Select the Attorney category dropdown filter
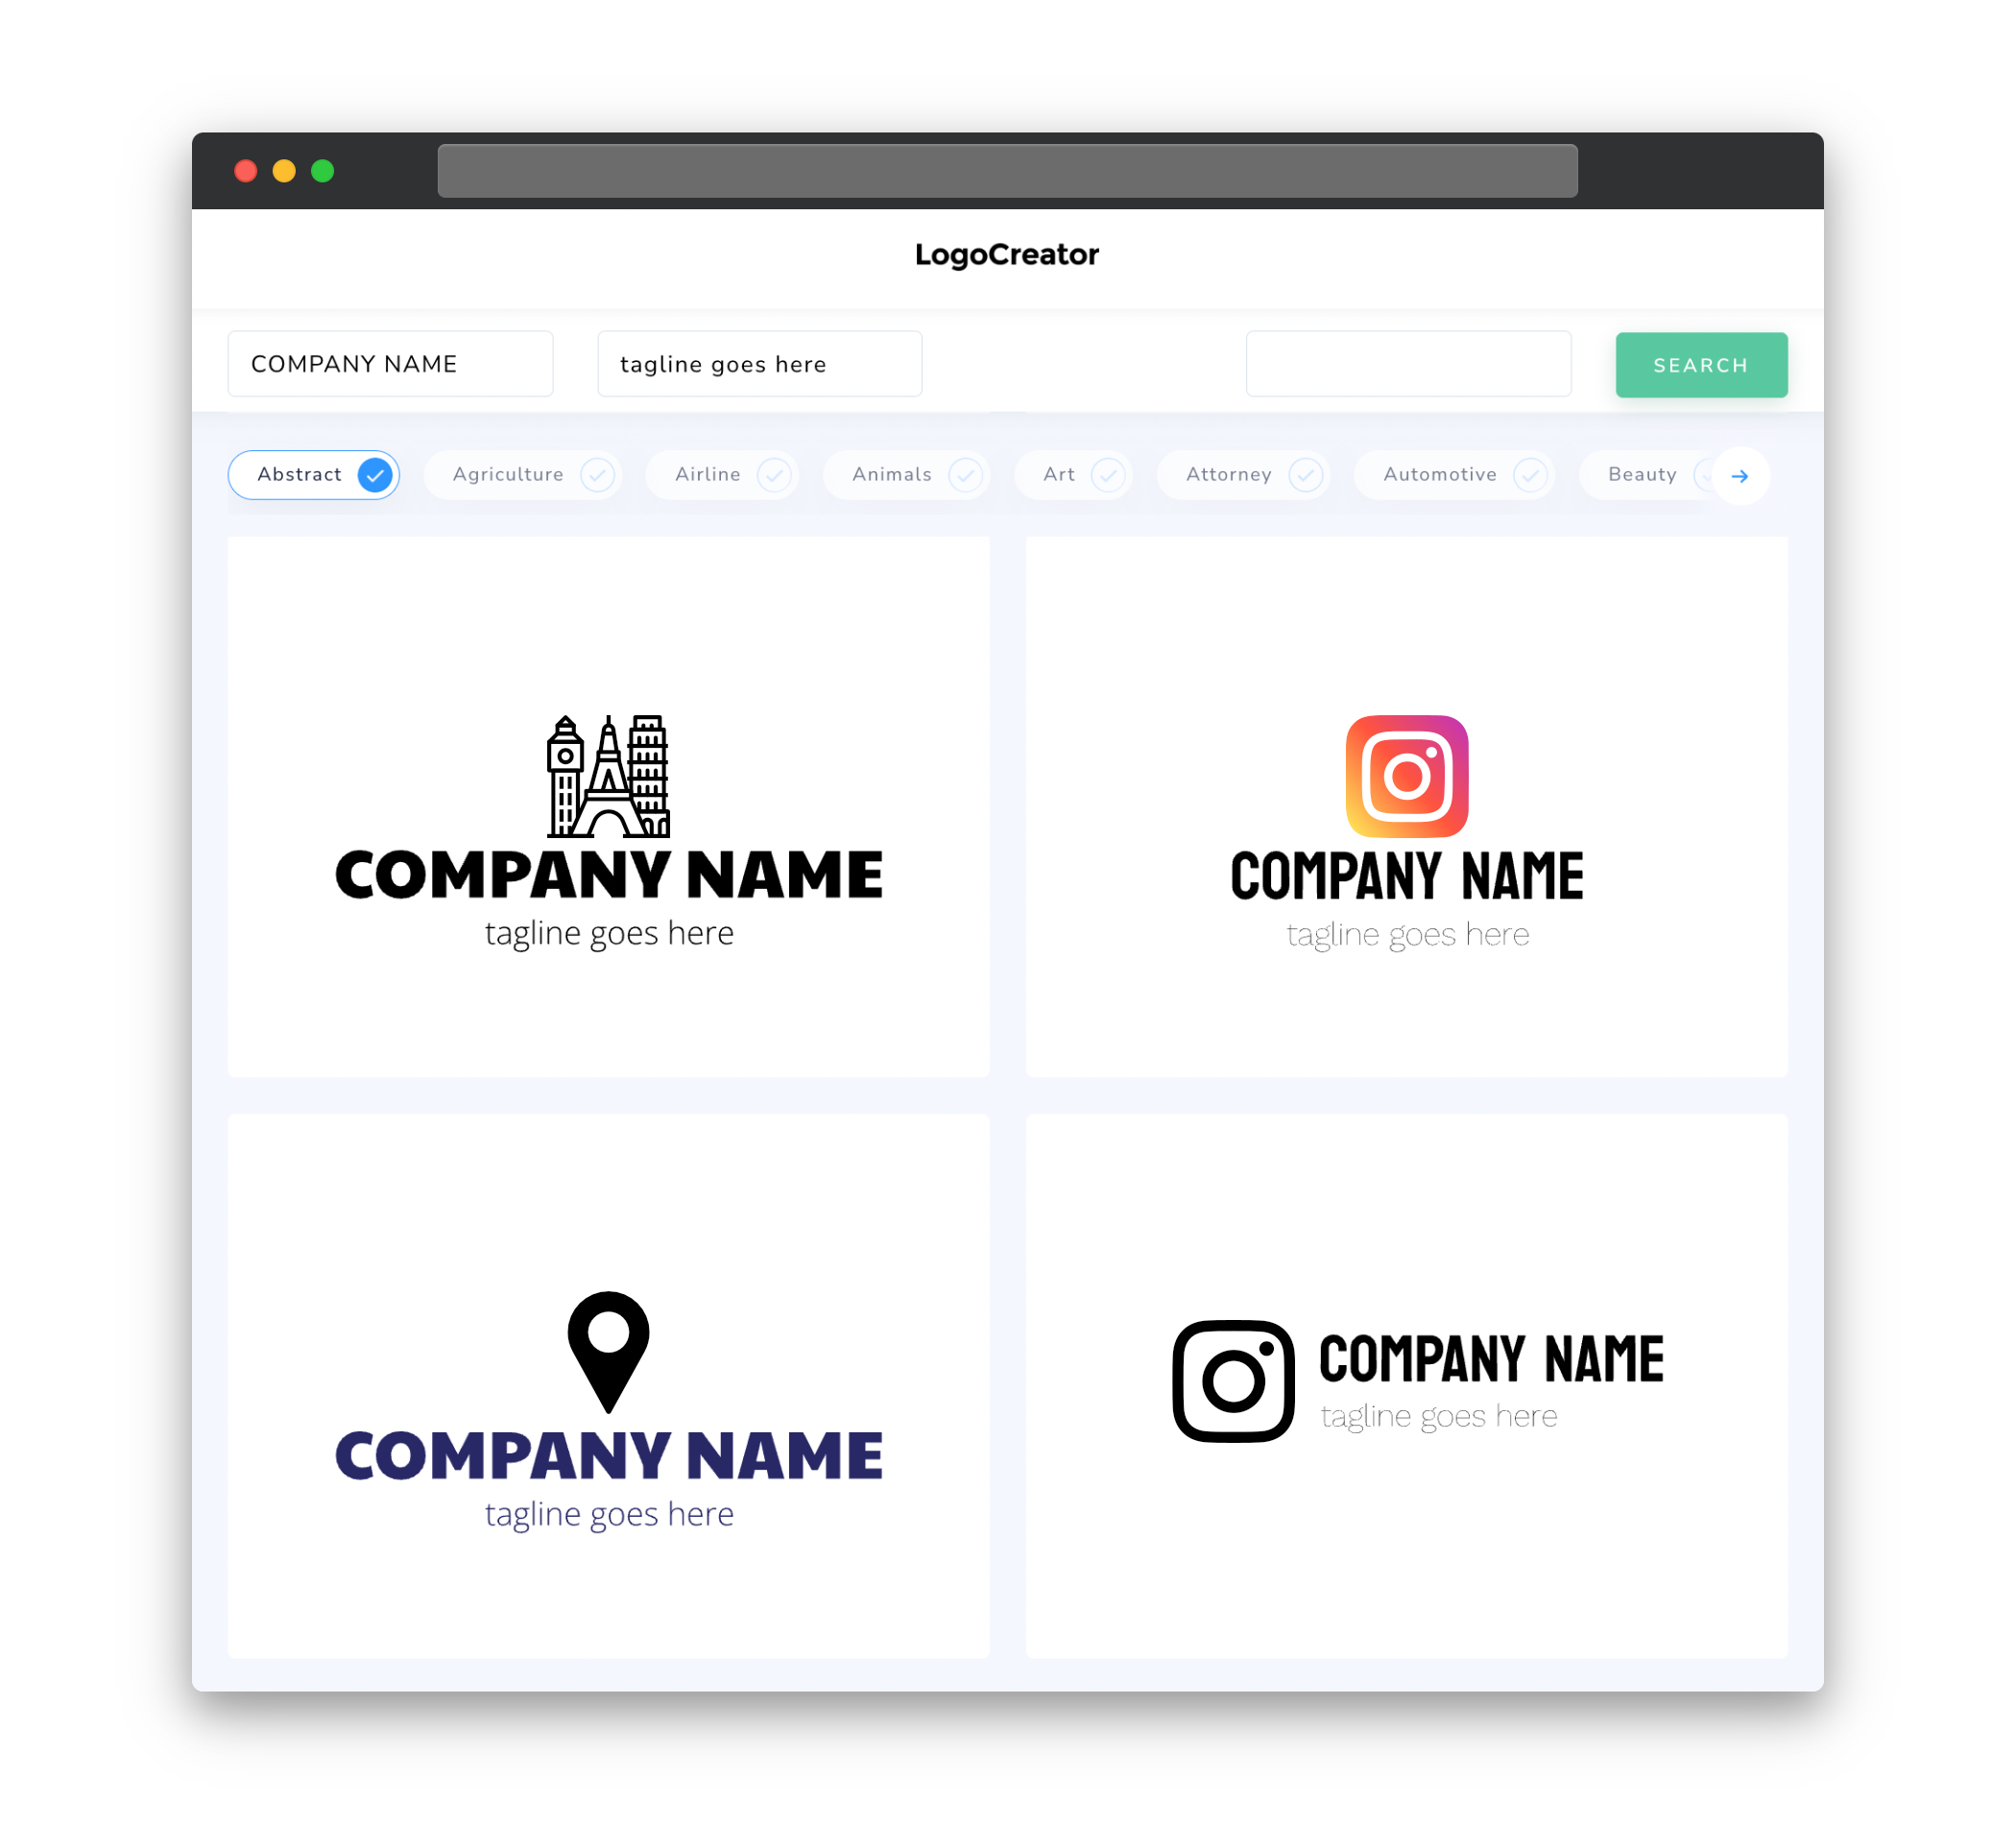2016x1824 pixels. [1249, 474]
